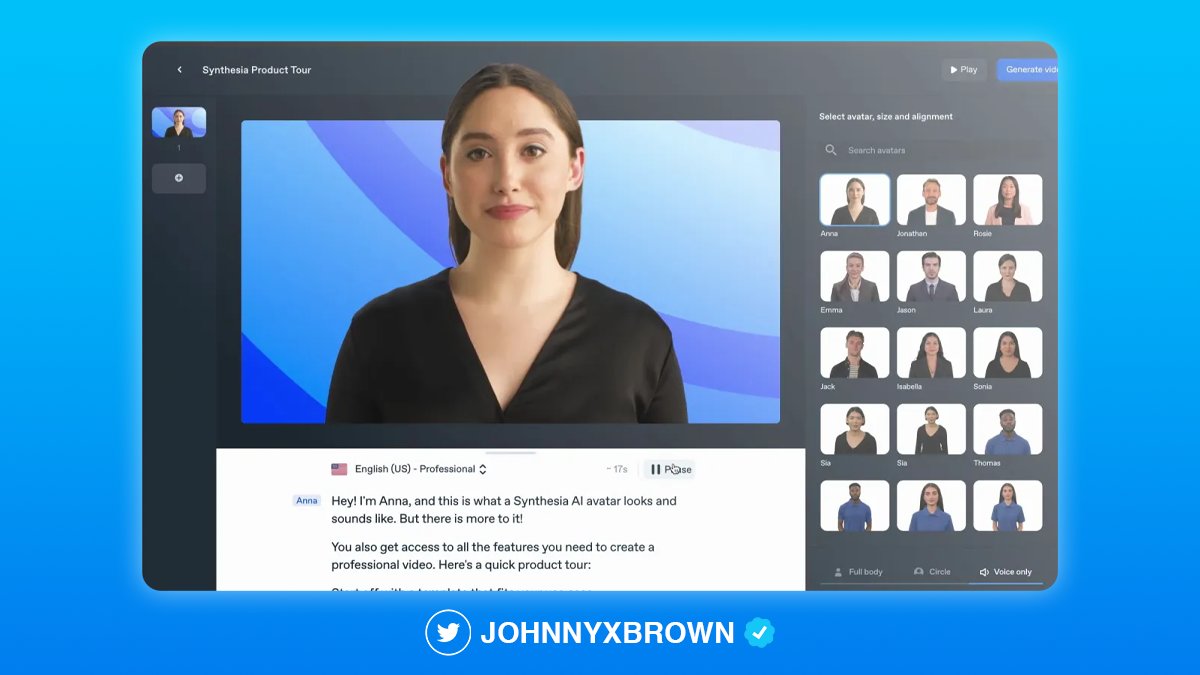Select the Jack avatar
This screenshot has width=1200, height=675.
[x=855, y=353]
